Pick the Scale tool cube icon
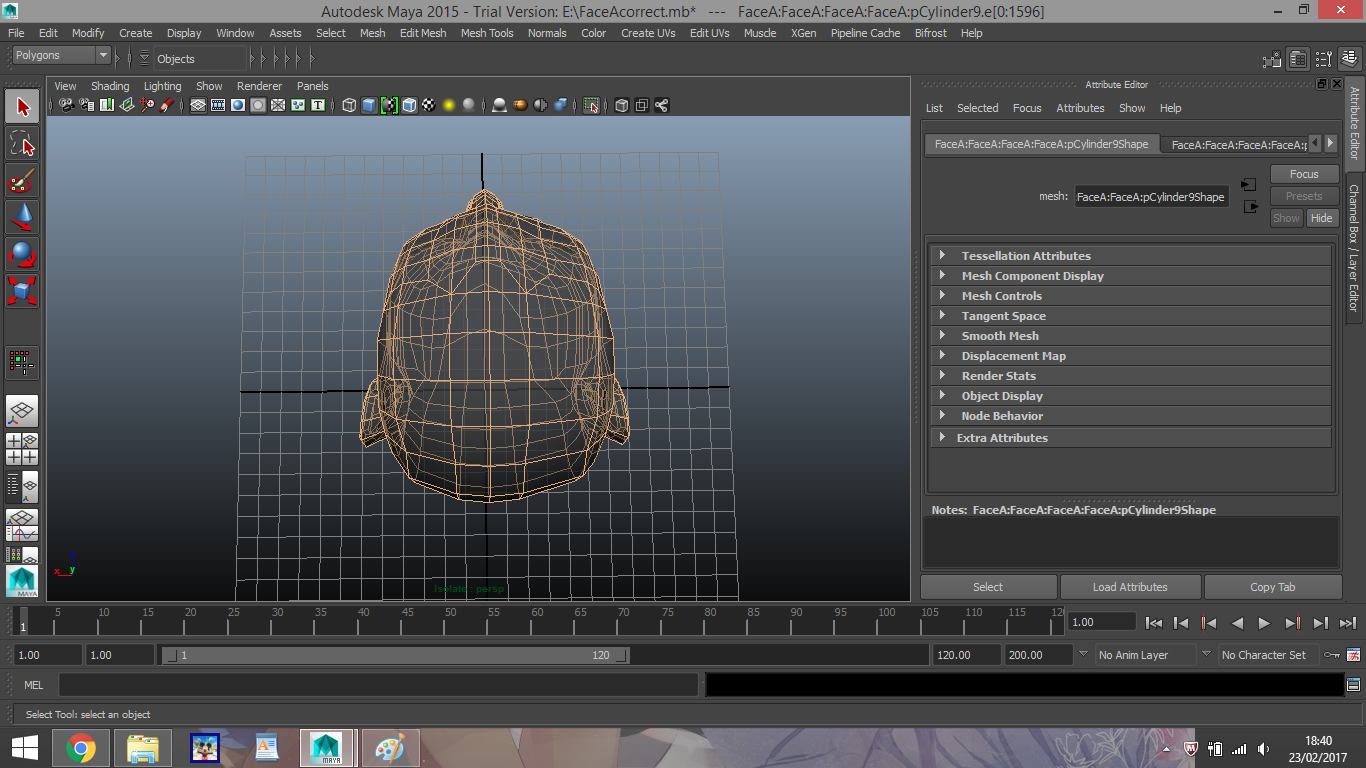Image resolution: width=1366 pixels, height=768 pixels. [22, 291]
